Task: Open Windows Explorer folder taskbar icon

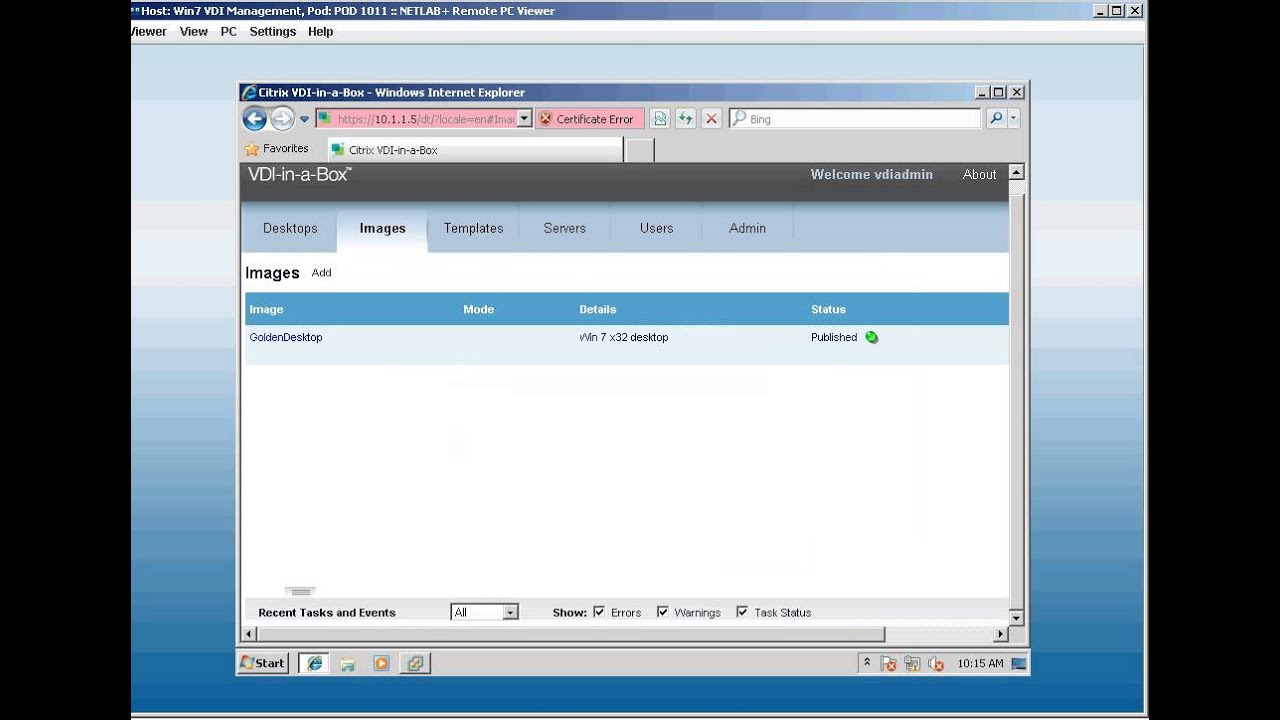Action: pyautogui.click(x=348, y=663)
